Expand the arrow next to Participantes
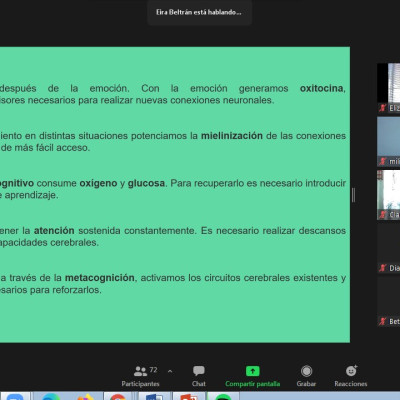The width and height of the screenshot is (400, 400). (x=170, y=371)
